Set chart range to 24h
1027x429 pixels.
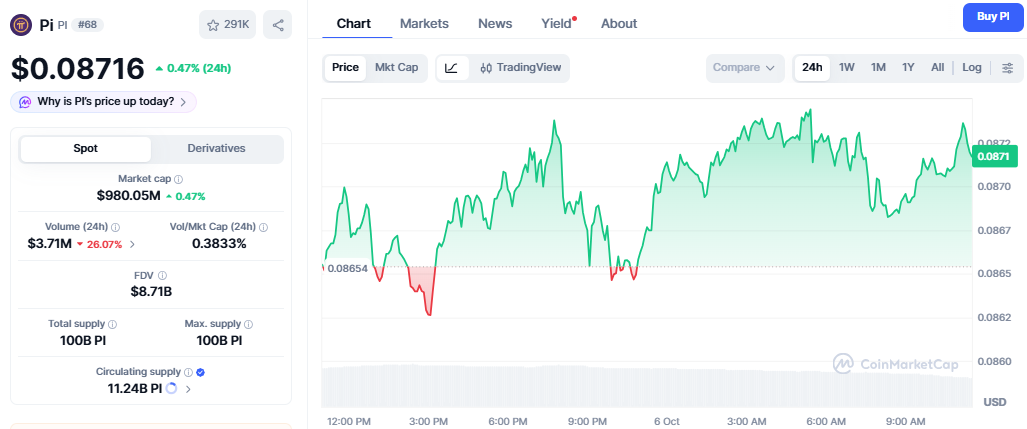point(812,67)
